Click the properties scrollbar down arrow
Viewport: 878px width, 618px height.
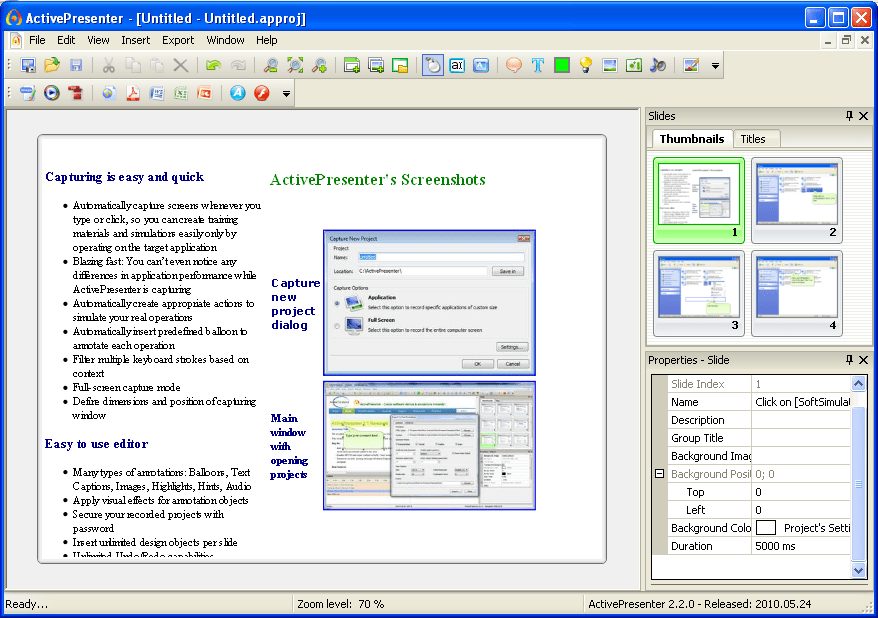[858, 570]
